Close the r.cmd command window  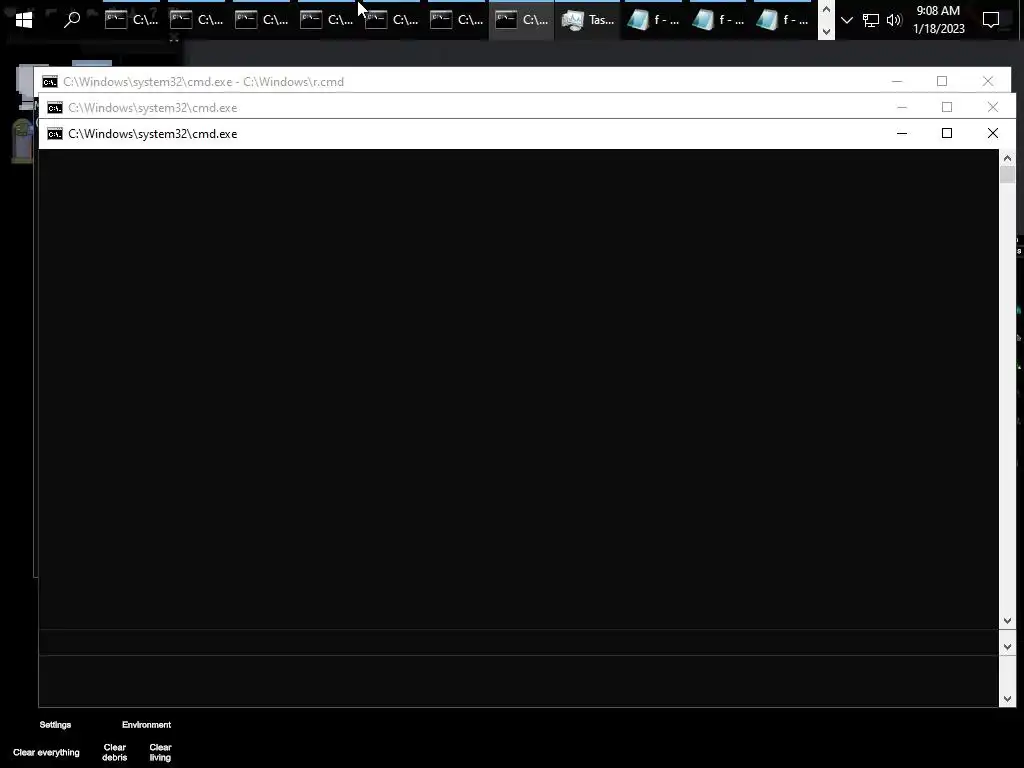(x=987, y=81)
